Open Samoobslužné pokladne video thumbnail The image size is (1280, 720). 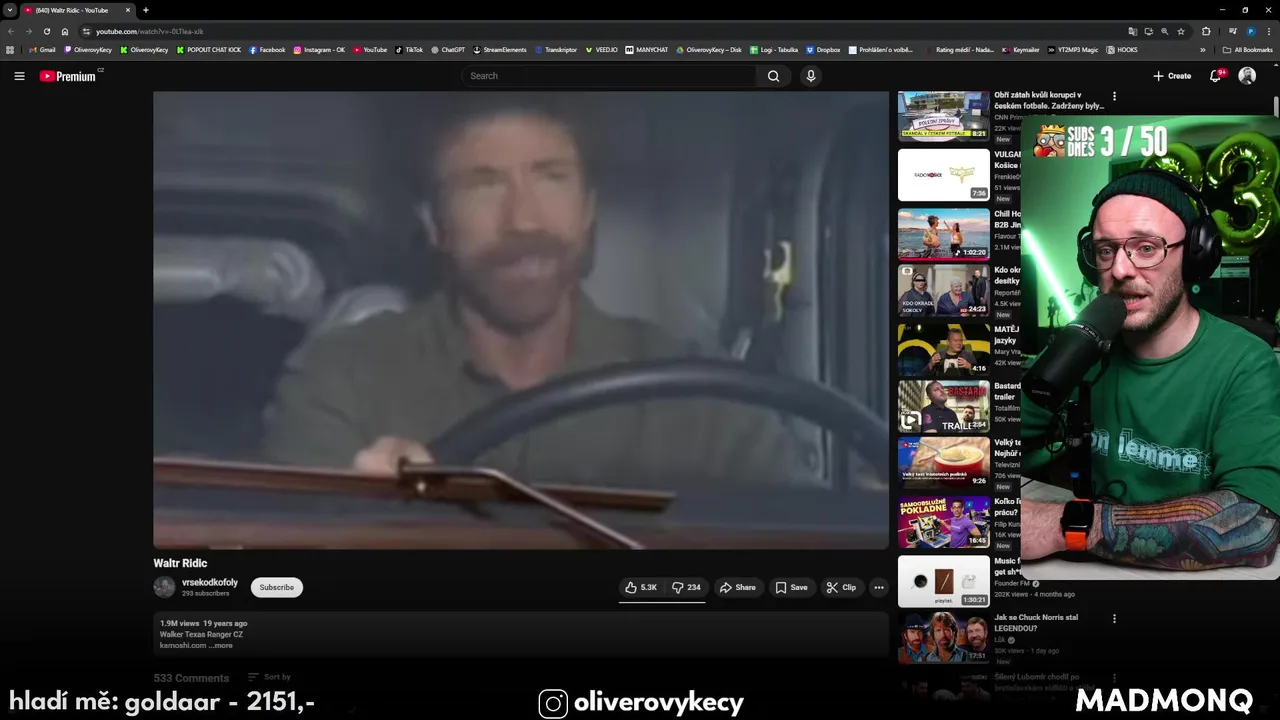pyautogui.click(x=944, y=522)
